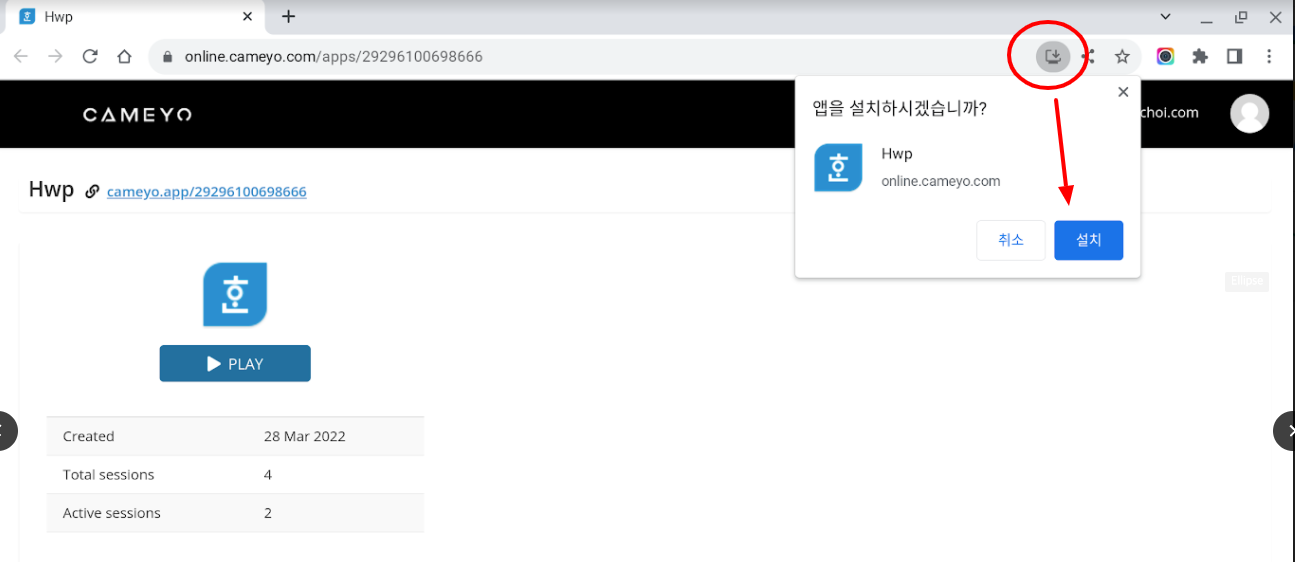Click the large Hwp app icon
This screenshot has height=562, width=1295.
tap(235, 294)
